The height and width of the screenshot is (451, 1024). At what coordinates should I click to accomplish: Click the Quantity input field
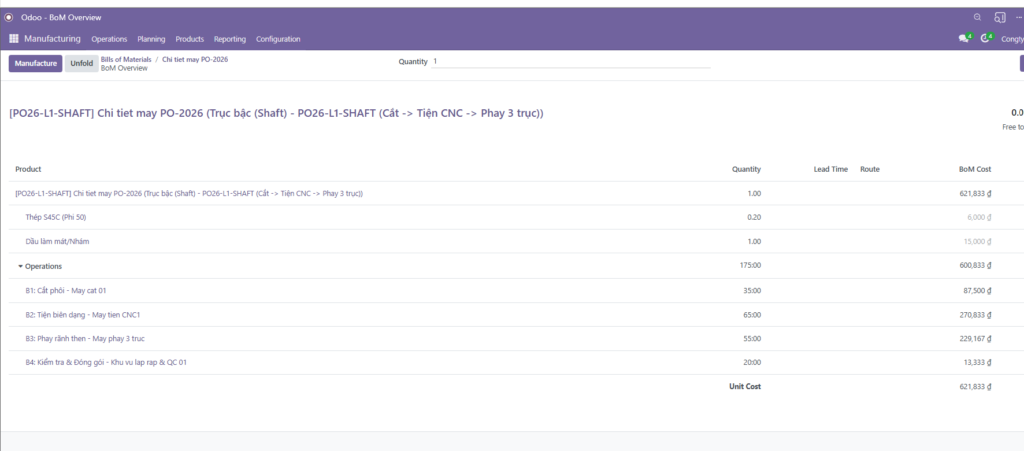point(570,61)
